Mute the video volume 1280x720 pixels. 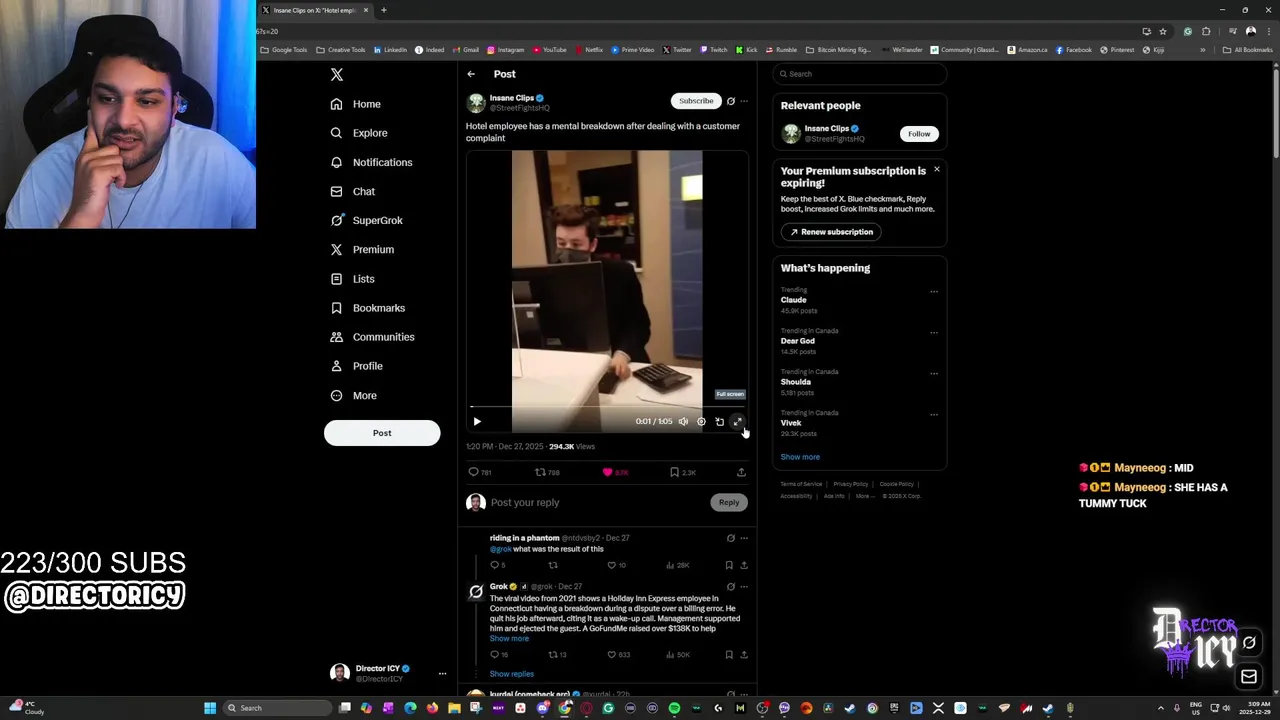point(683,422)
